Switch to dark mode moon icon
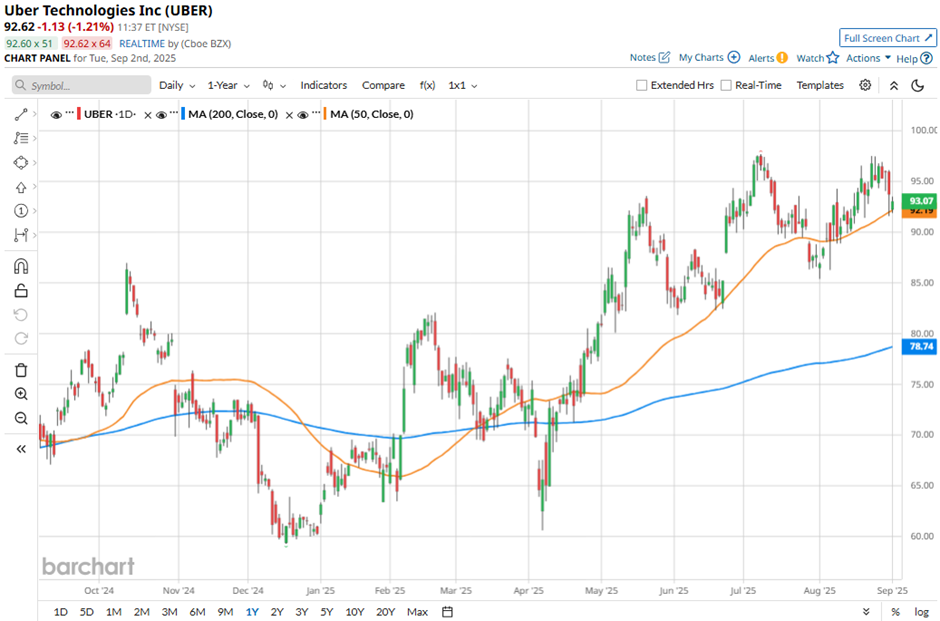 [918, 85]
